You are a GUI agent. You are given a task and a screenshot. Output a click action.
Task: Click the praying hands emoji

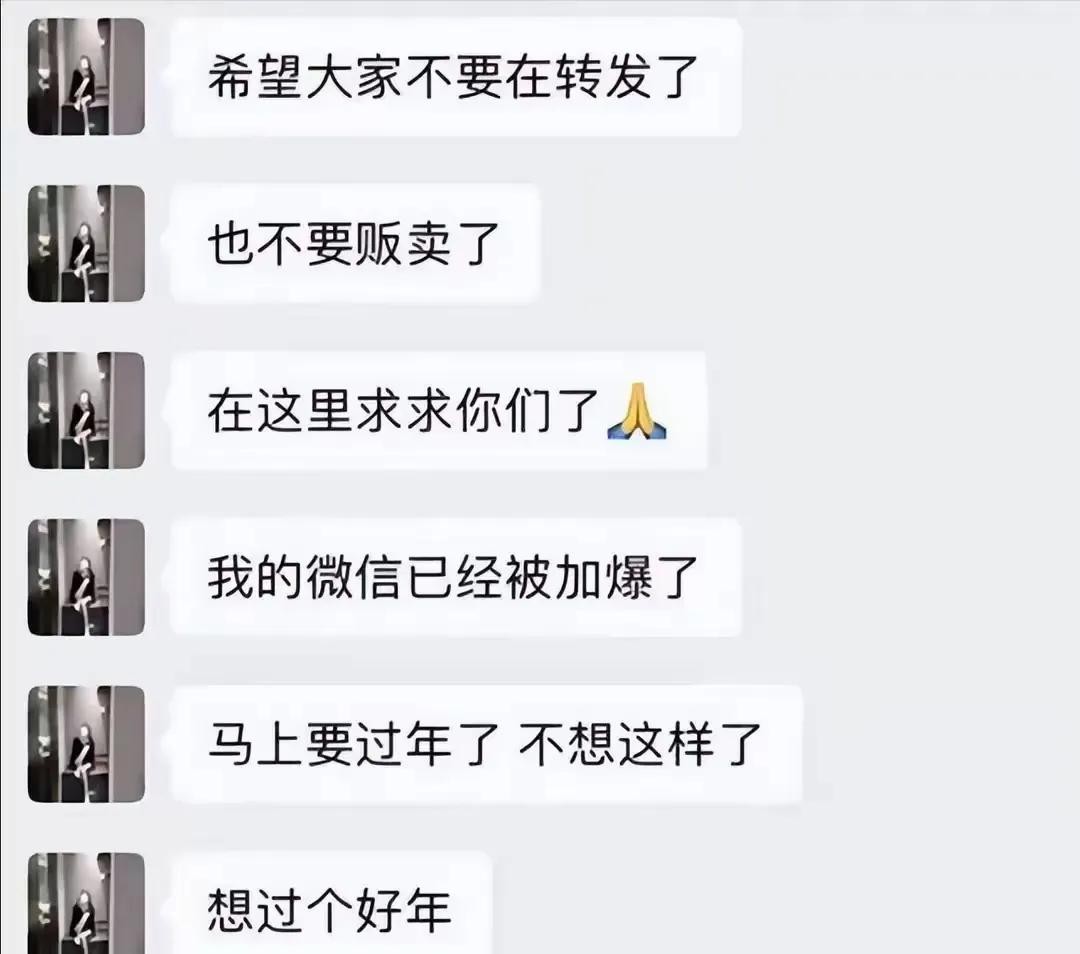tap(636, 411)
